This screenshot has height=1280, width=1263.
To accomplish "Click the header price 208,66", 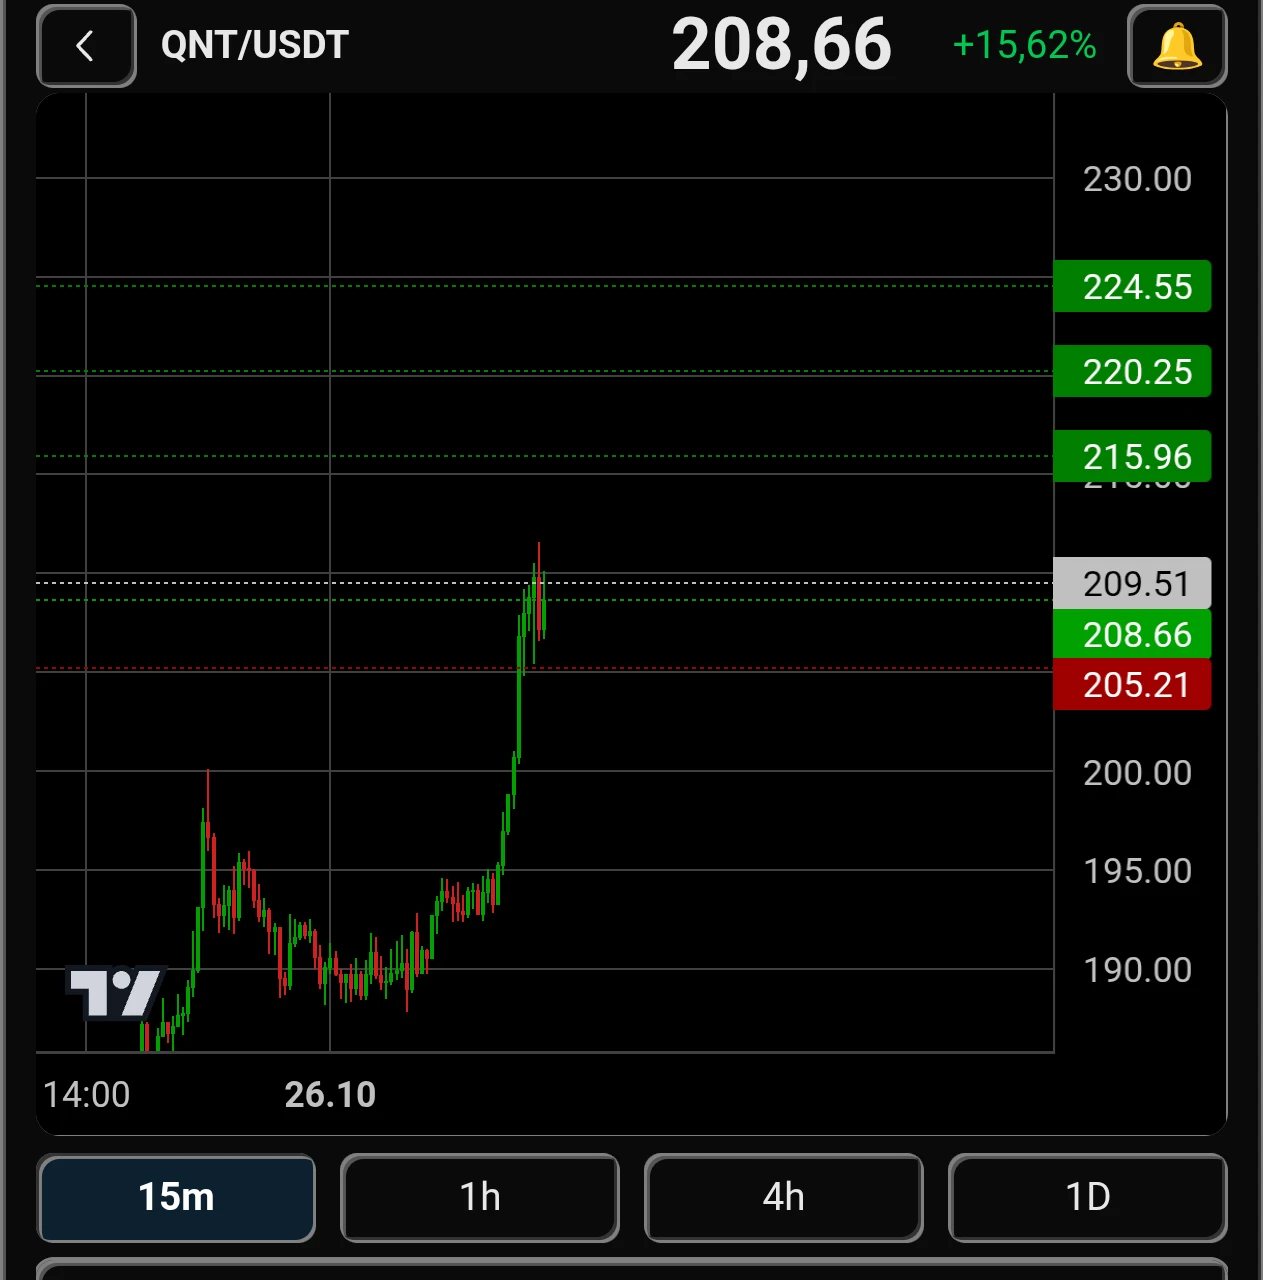I will tap(781, 45).
